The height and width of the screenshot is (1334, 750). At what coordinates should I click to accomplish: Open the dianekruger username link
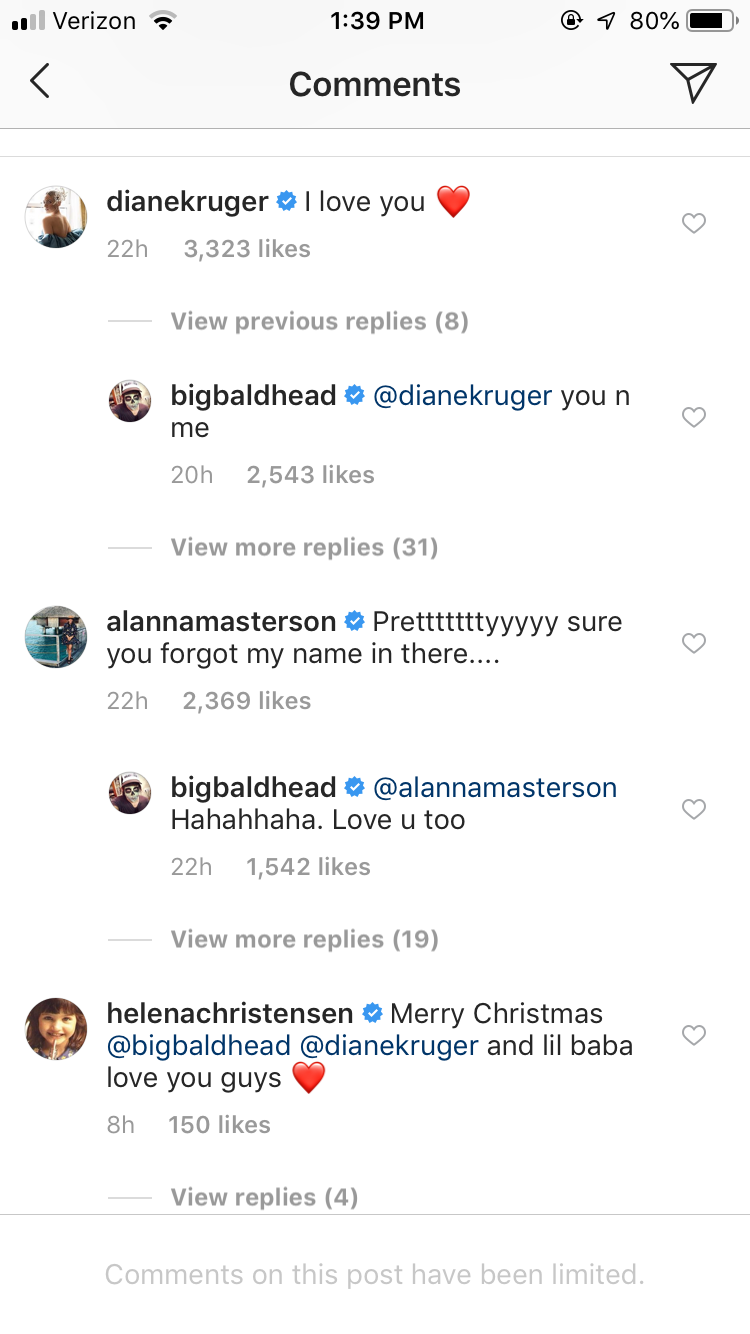point(187,202)
